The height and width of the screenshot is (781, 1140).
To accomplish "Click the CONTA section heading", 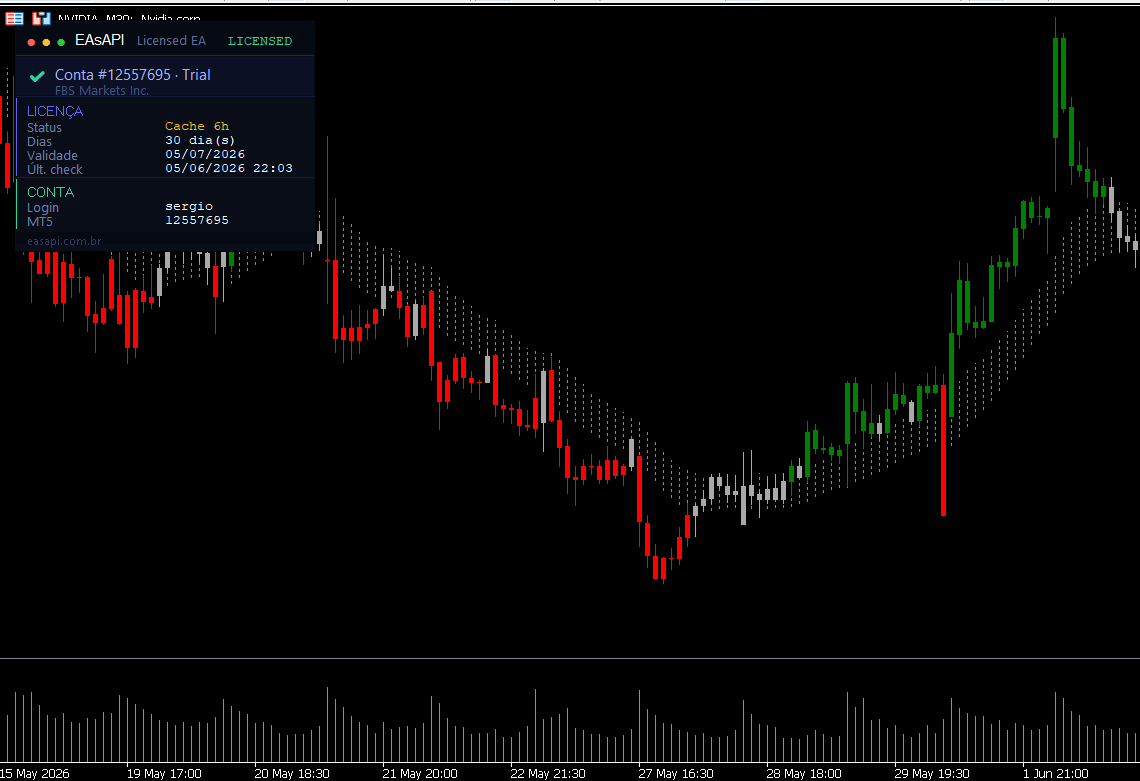I will (50, 192).
